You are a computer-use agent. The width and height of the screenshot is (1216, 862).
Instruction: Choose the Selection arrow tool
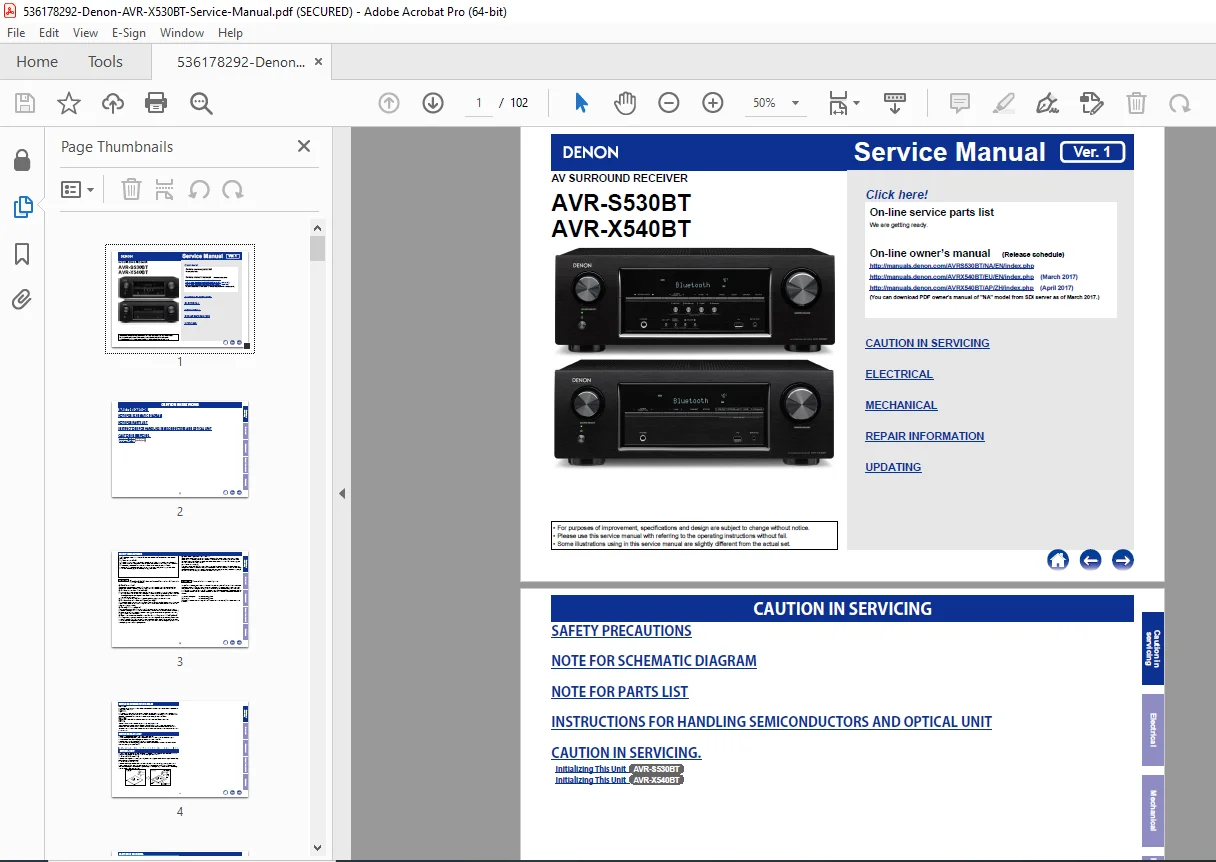click(581, 103)
